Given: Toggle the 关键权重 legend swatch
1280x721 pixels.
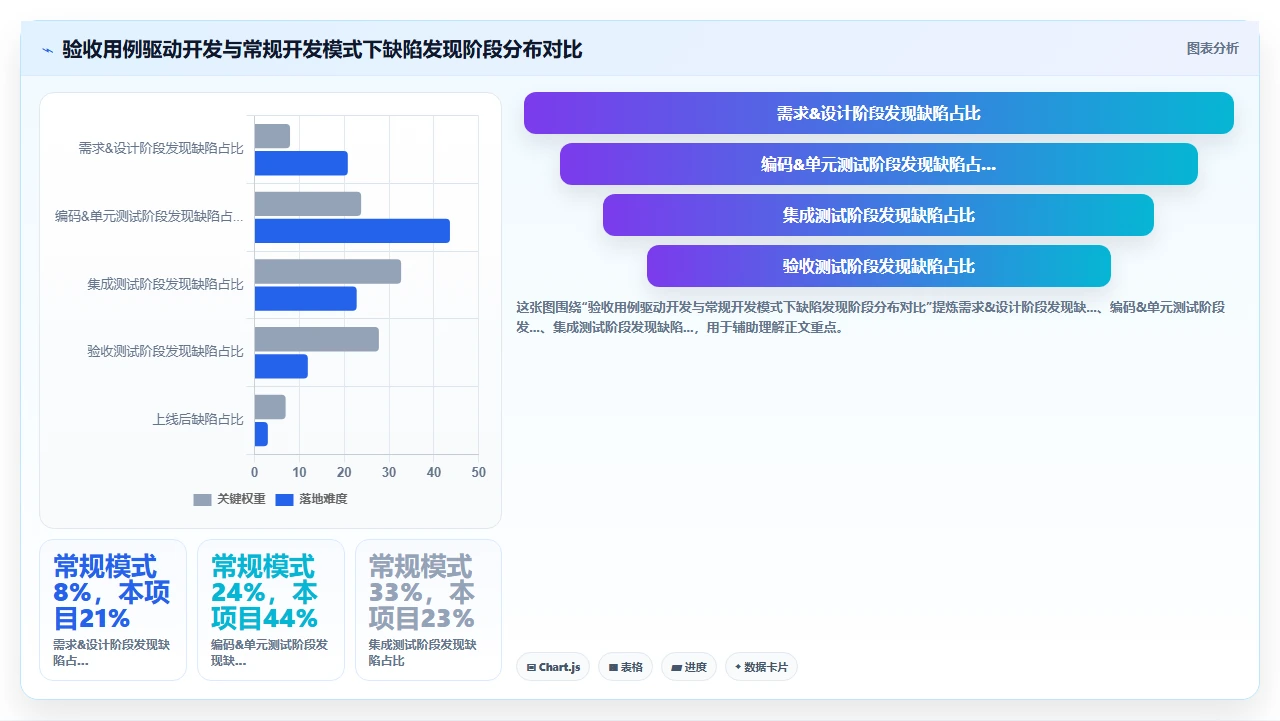Looking at the screenshot, I should click(202, 499).
